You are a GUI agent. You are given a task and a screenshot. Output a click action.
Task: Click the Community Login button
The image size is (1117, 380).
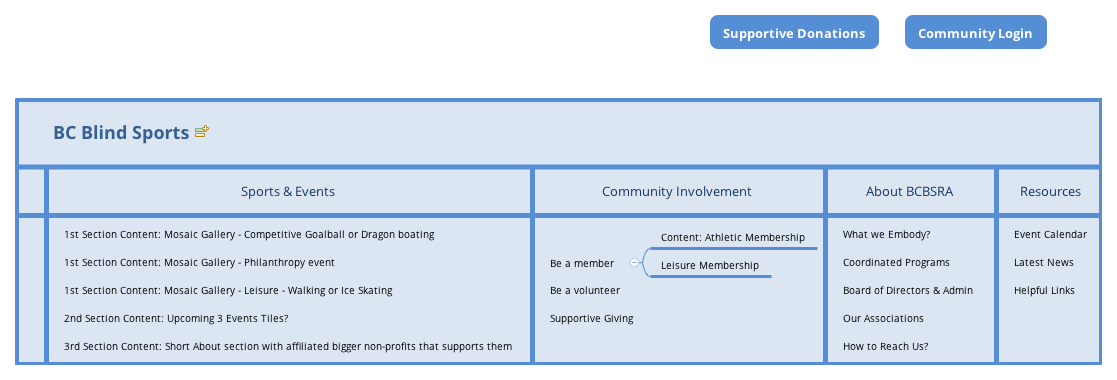coord(975,33)
